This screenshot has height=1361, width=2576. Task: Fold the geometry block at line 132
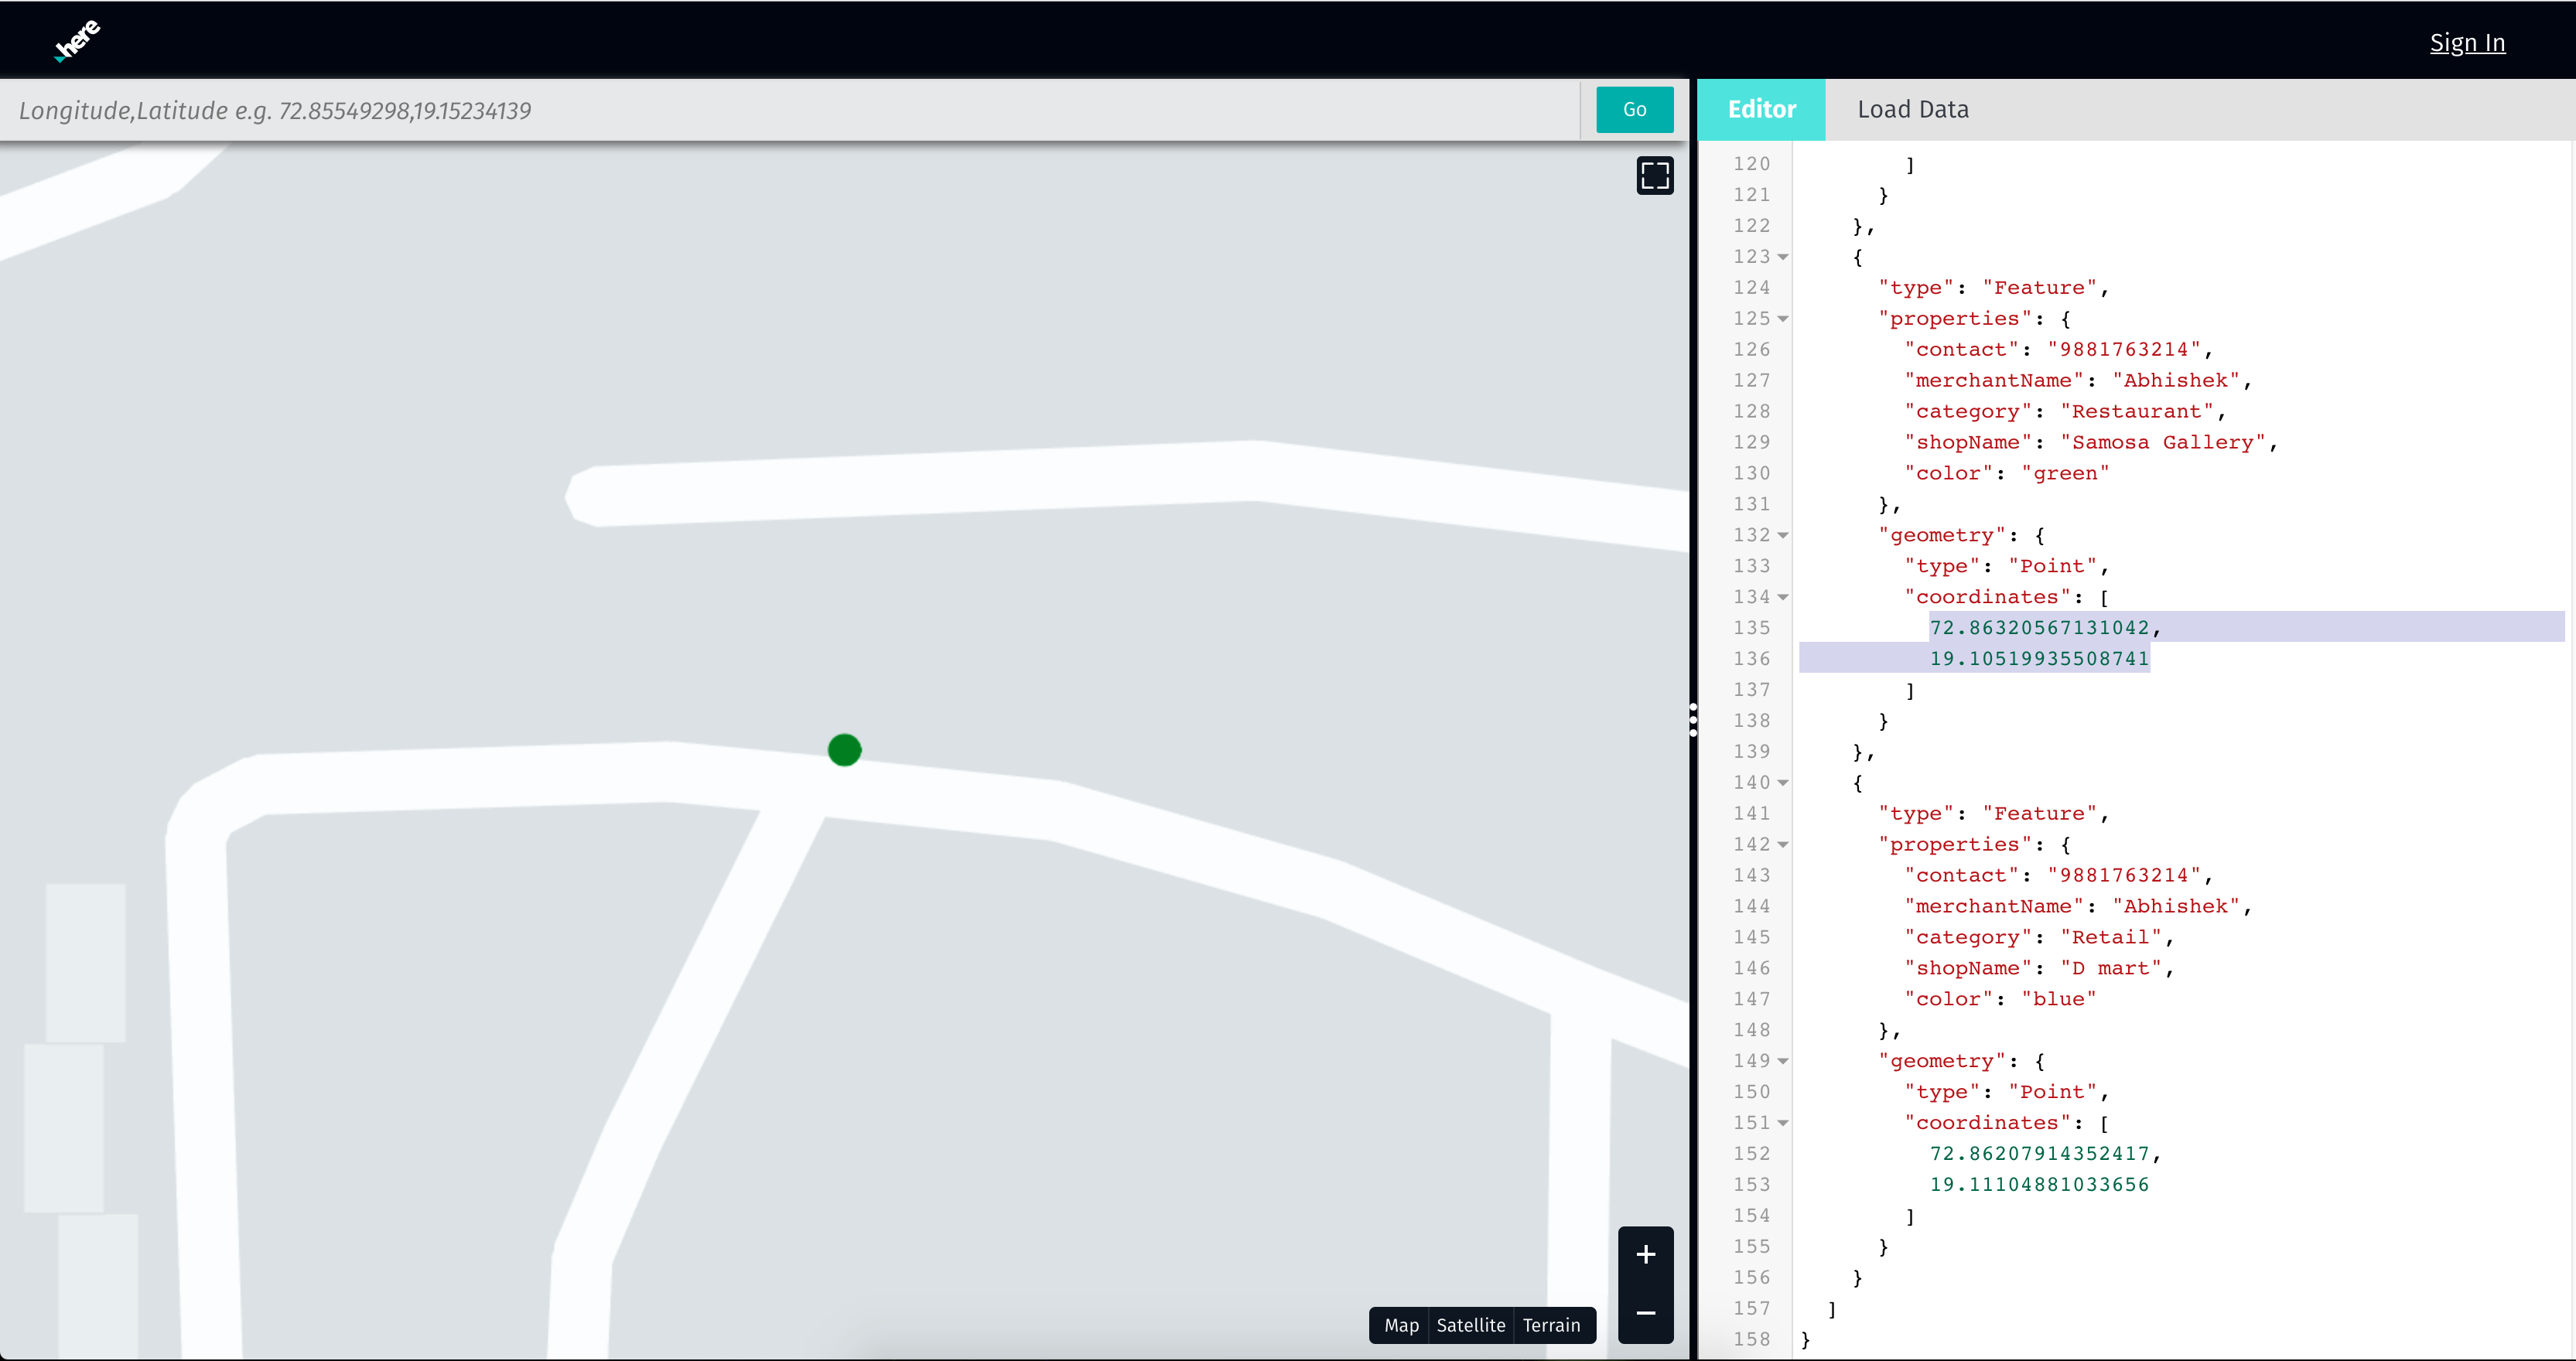click(x=1783, y=535)
